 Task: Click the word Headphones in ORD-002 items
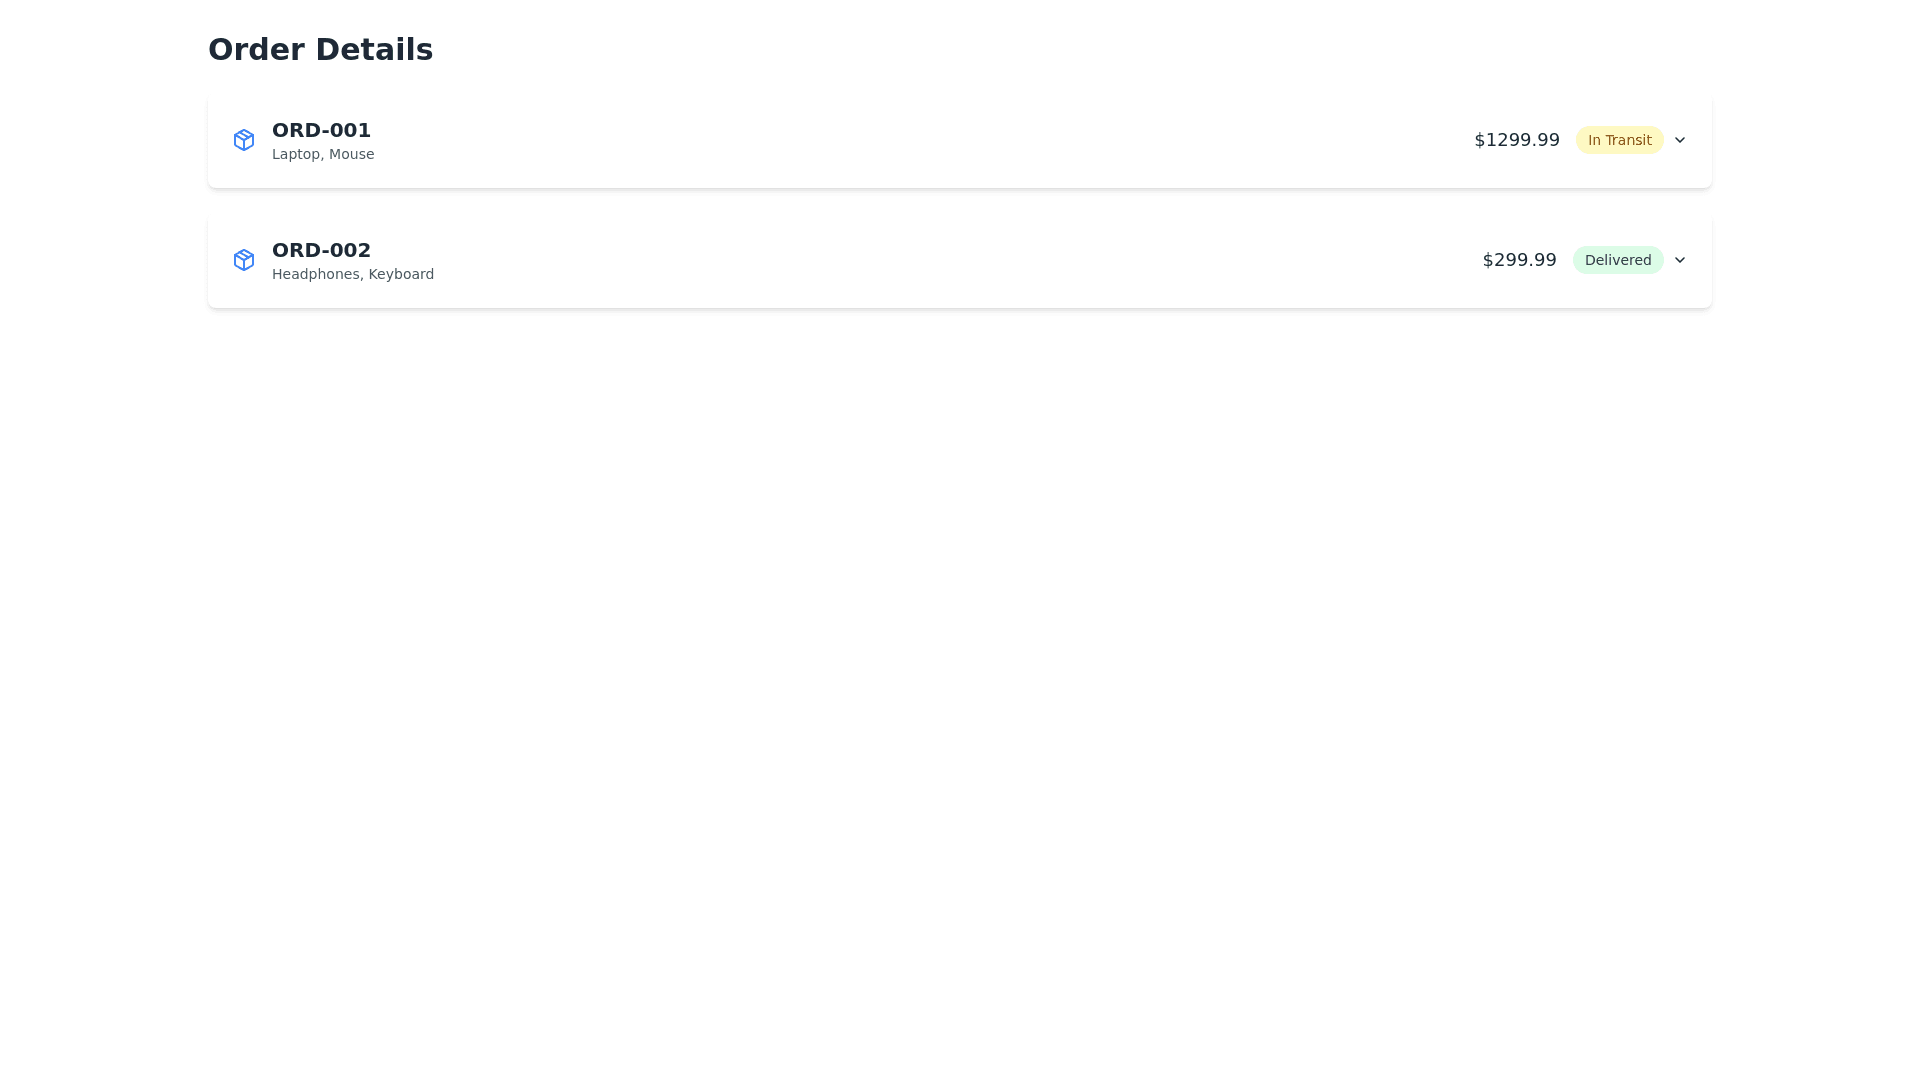[x=315, y=274]
